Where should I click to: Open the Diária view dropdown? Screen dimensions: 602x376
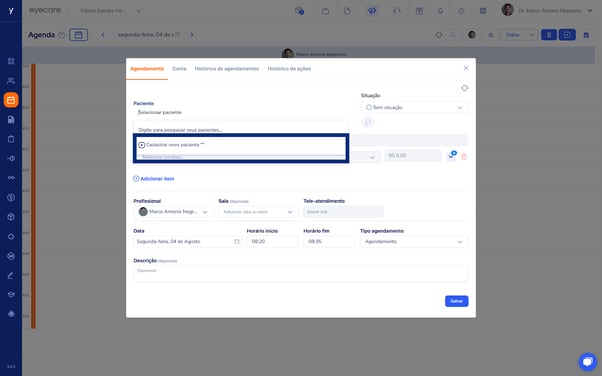pos(519,35)
